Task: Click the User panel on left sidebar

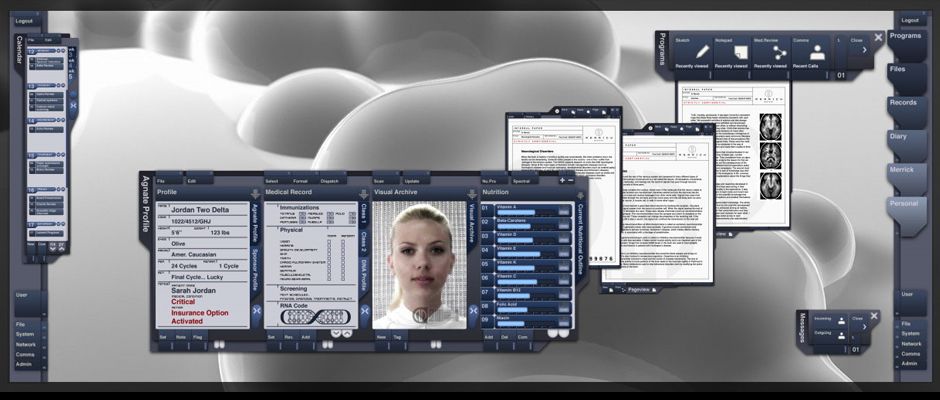Action: [x=27, y=303]
